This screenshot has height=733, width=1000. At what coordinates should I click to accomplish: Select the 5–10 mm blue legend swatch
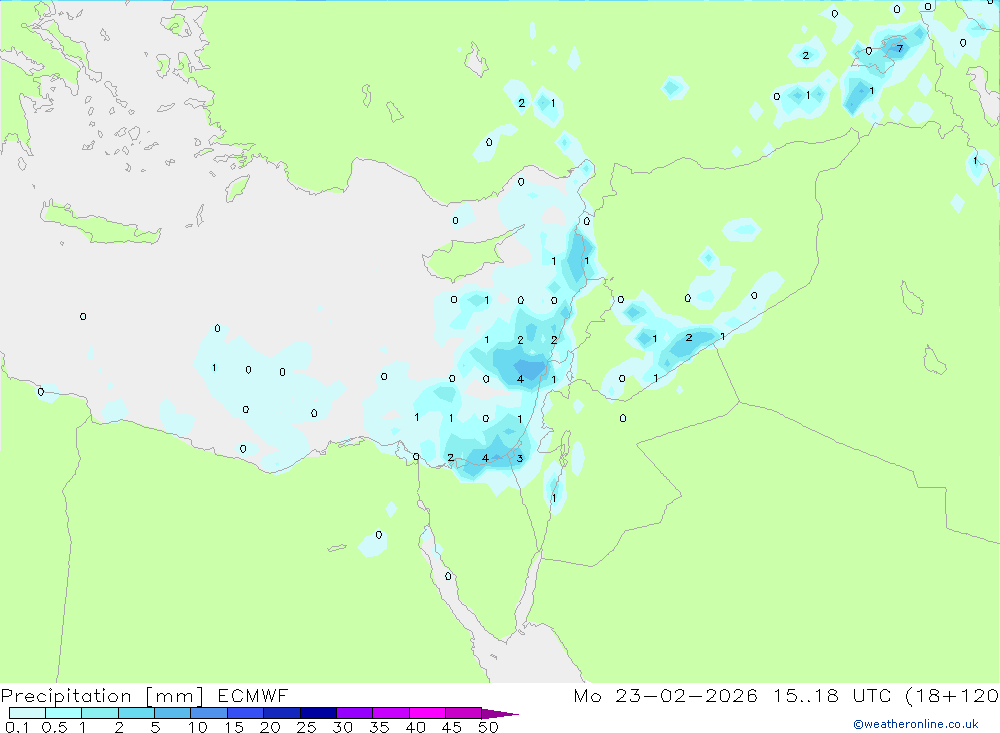172,713
